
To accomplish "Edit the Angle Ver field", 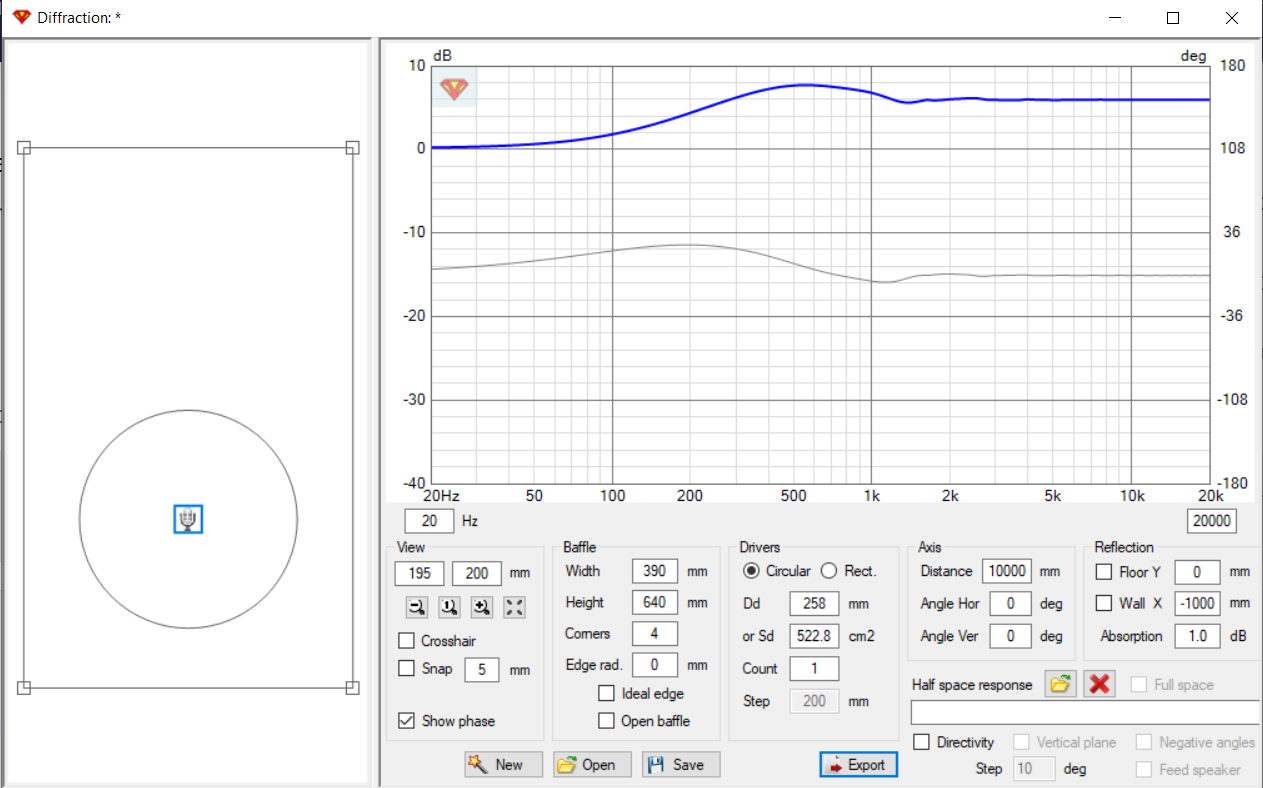I will 1010,636.
